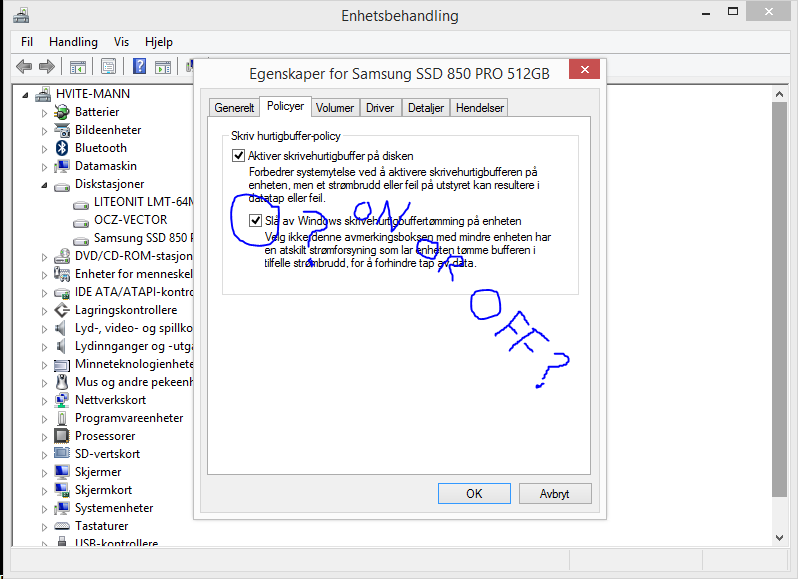Image resolution: width=798 pixels, height=579 pixels.
Task: Select the USB-kontrollere tree entry
Action: 117,541
